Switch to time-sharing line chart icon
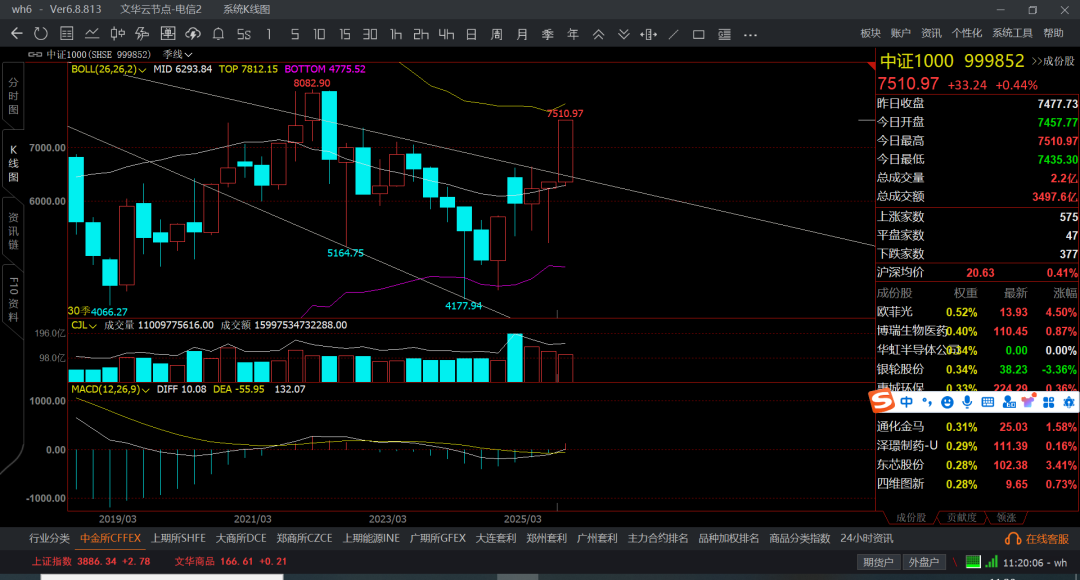Screen dimensions: 1080x580 pyautogui.click(x=92, y=34)
